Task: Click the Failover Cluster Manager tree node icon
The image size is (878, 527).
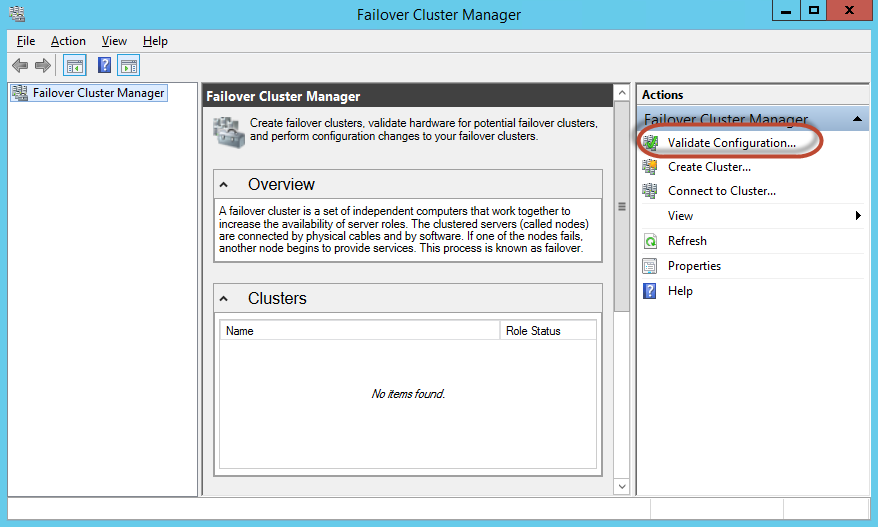Action: pos(20,93)
